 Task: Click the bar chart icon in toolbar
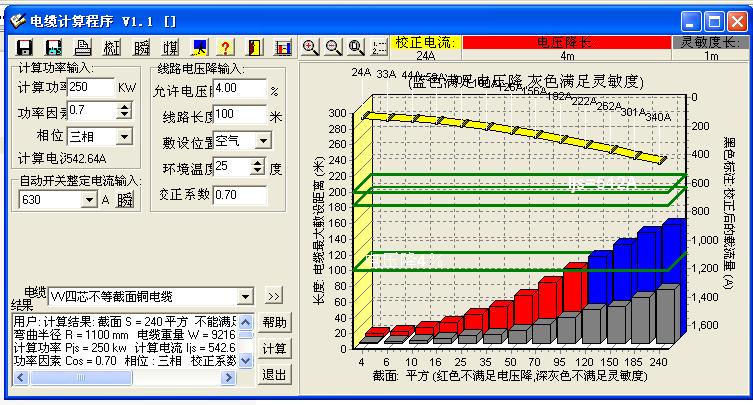coord(283,48)
